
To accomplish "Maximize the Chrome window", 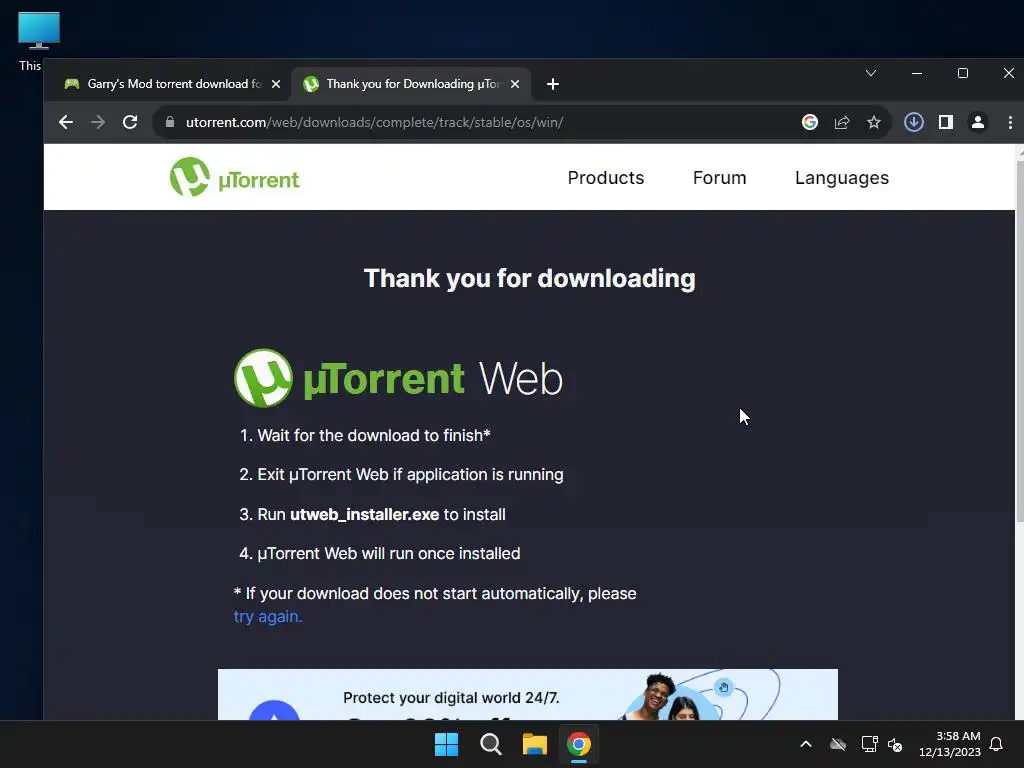I will click(x=963, y=73).
